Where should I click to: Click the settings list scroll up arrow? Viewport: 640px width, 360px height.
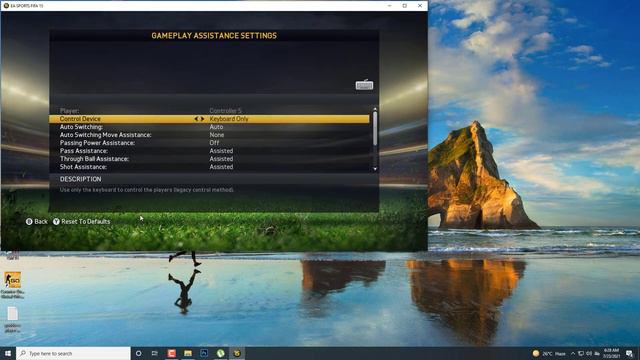click(375, 109)
